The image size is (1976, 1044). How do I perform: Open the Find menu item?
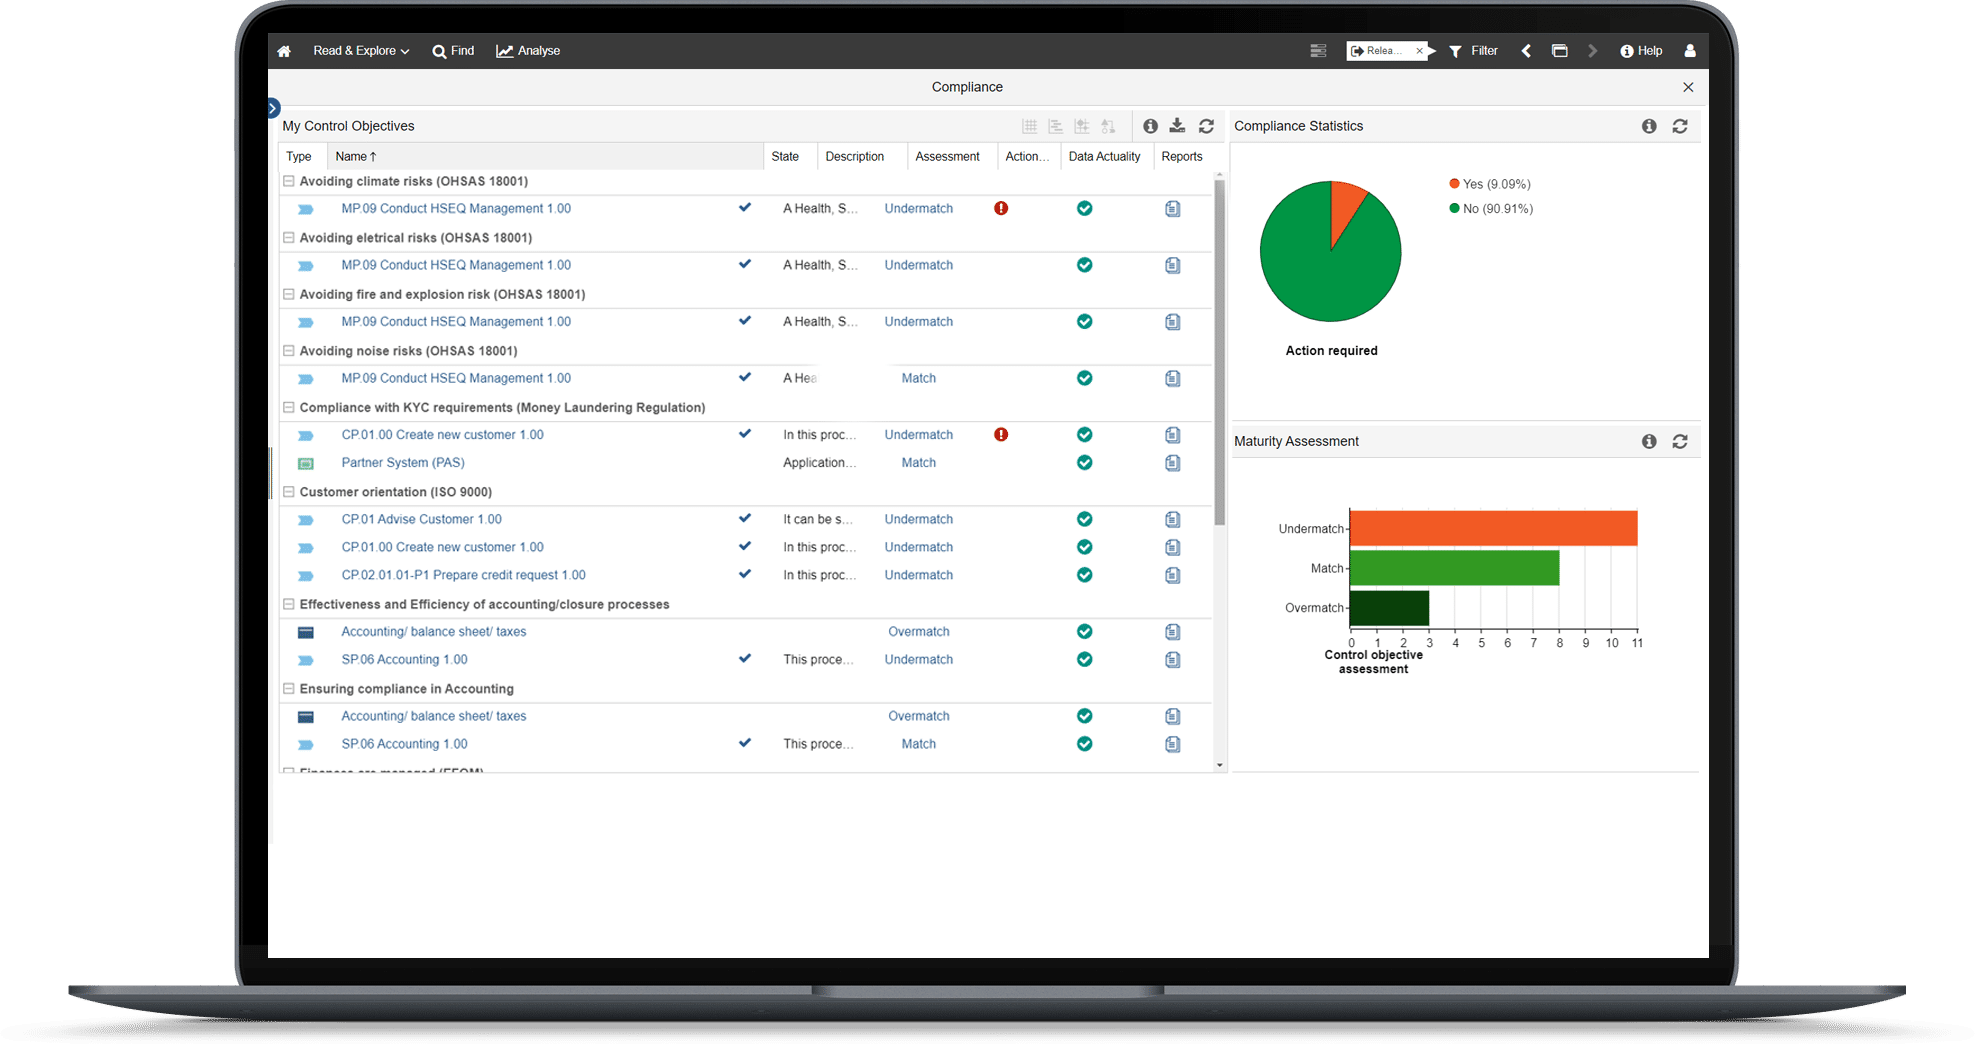(x=453, y=51)
